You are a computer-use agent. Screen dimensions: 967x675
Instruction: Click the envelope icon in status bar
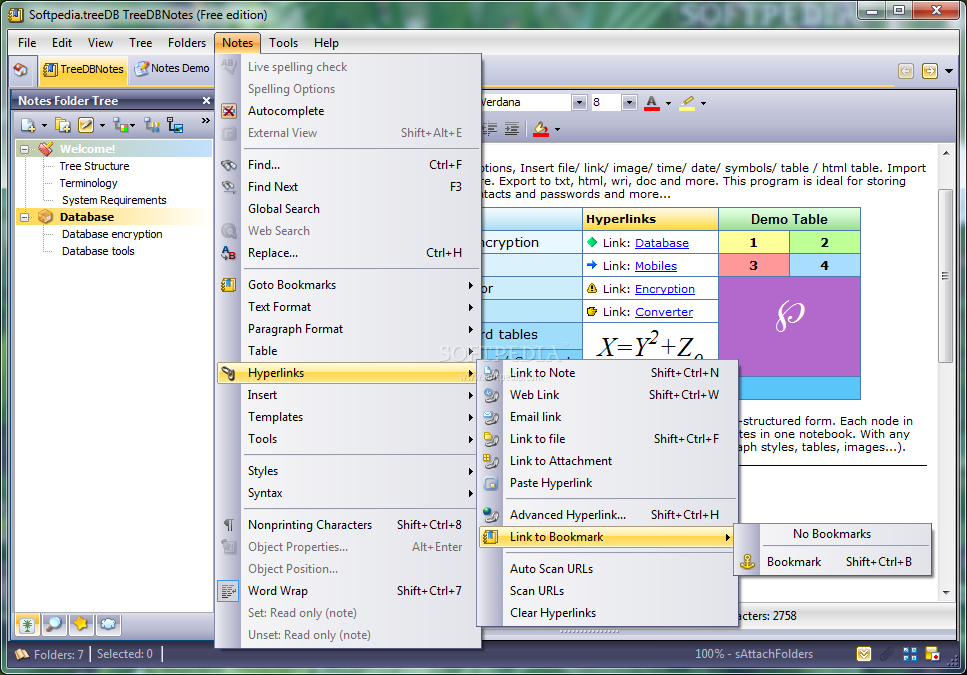[x=864, y=654]
